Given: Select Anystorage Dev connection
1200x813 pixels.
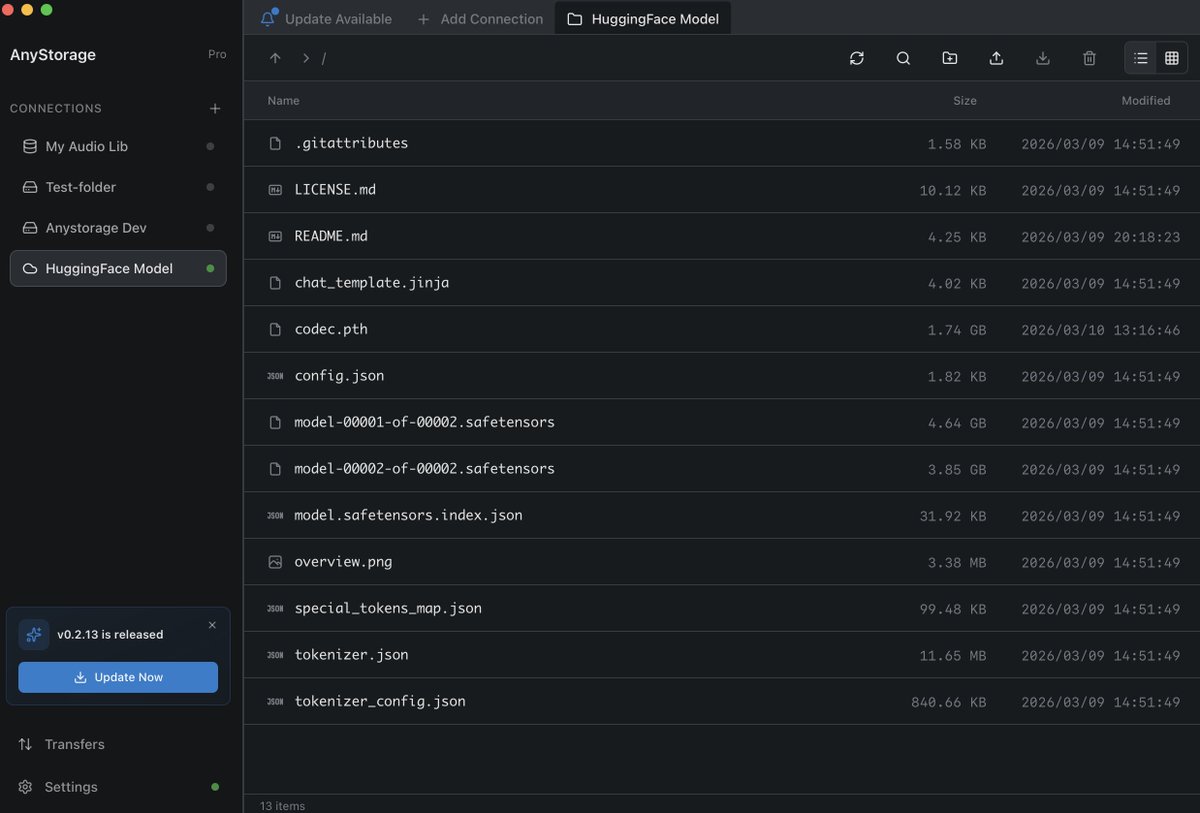Looking at the screenshot, I should [x=118, y=228].
